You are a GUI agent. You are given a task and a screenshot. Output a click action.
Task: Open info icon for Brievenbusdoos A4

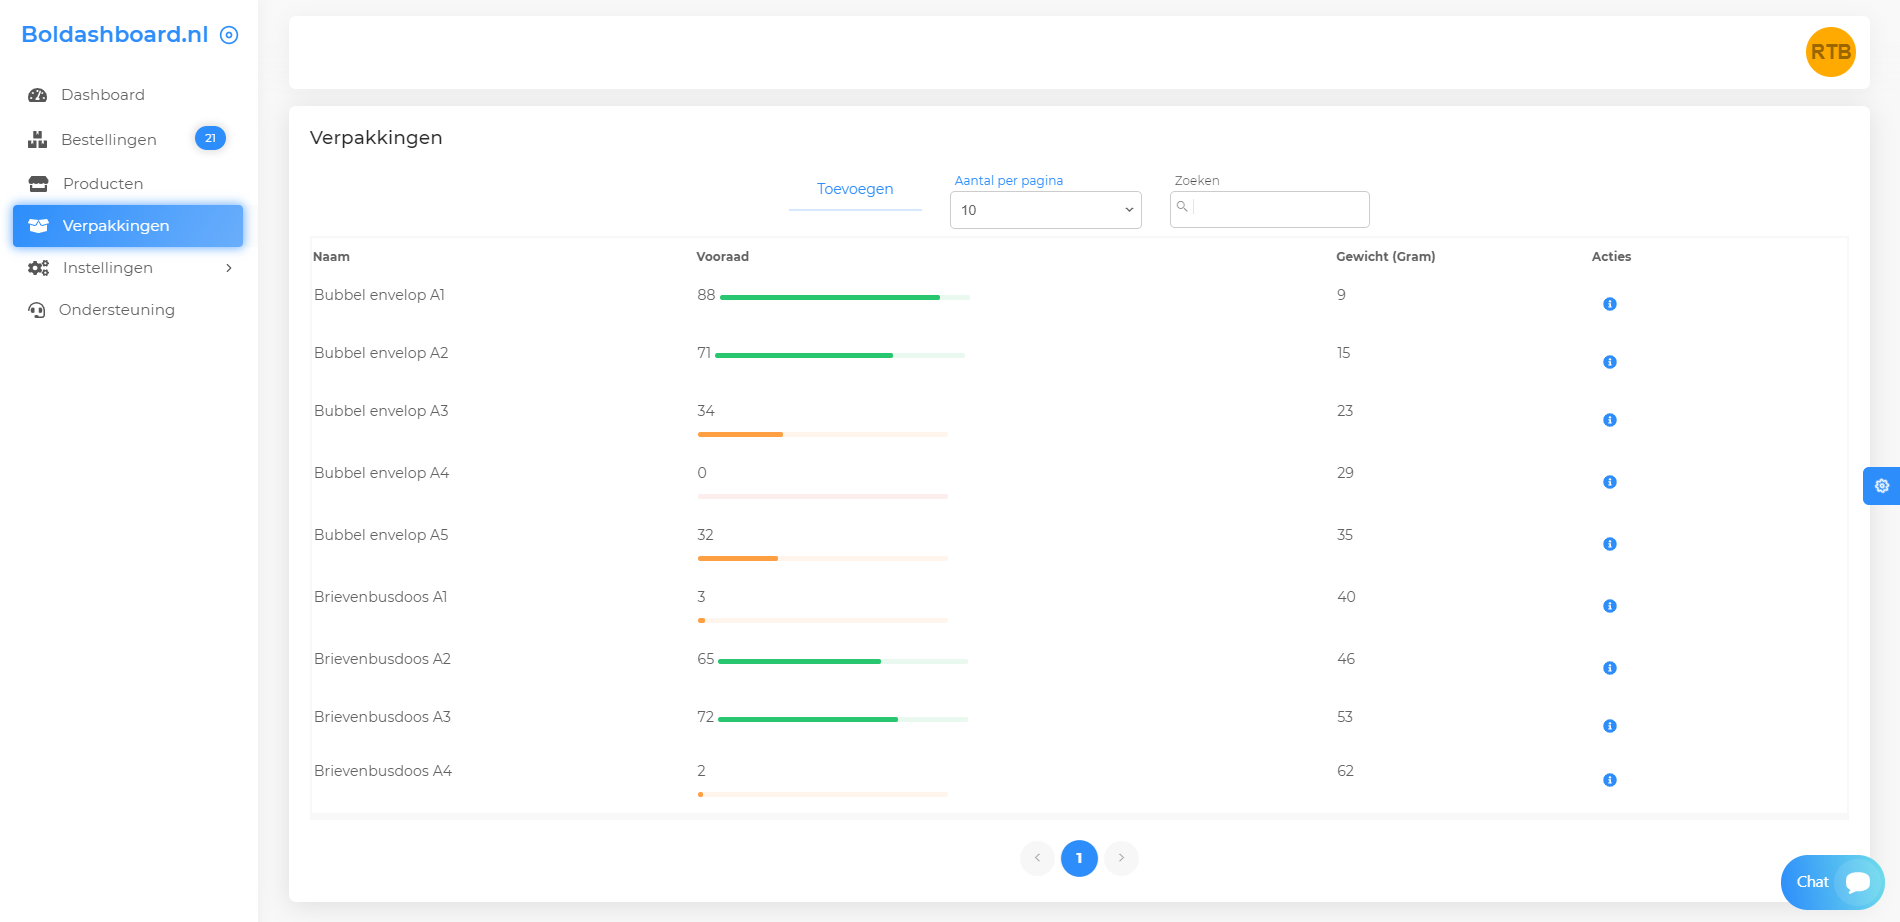[1609, 780]
